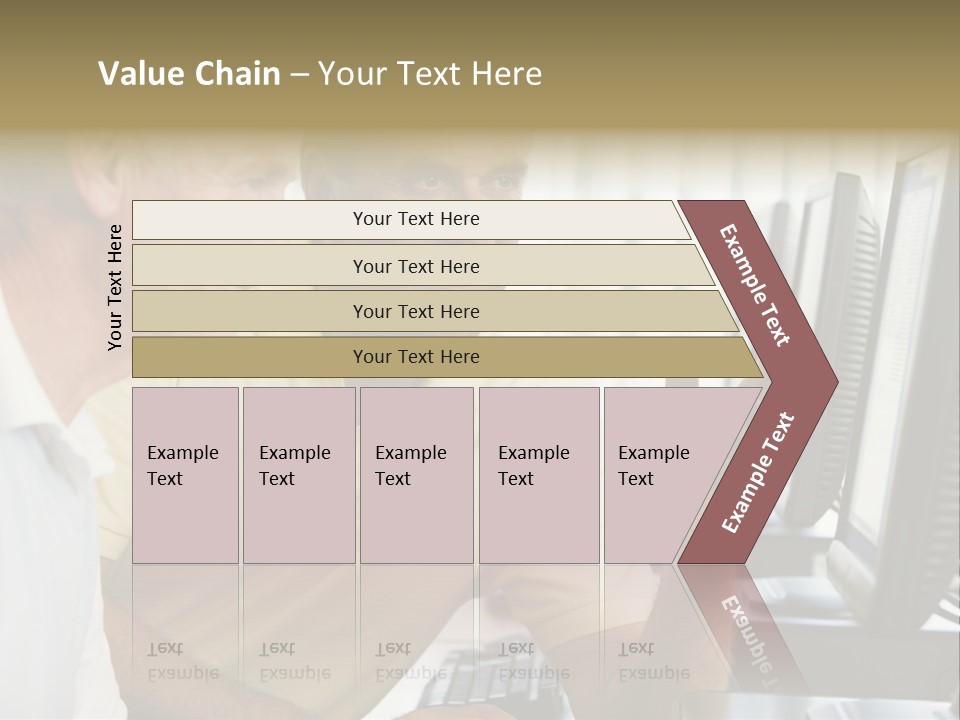Click the middle pink "Example Text" box
The width and height of the screenshot is (960, 720).
[x=417, y=475]
